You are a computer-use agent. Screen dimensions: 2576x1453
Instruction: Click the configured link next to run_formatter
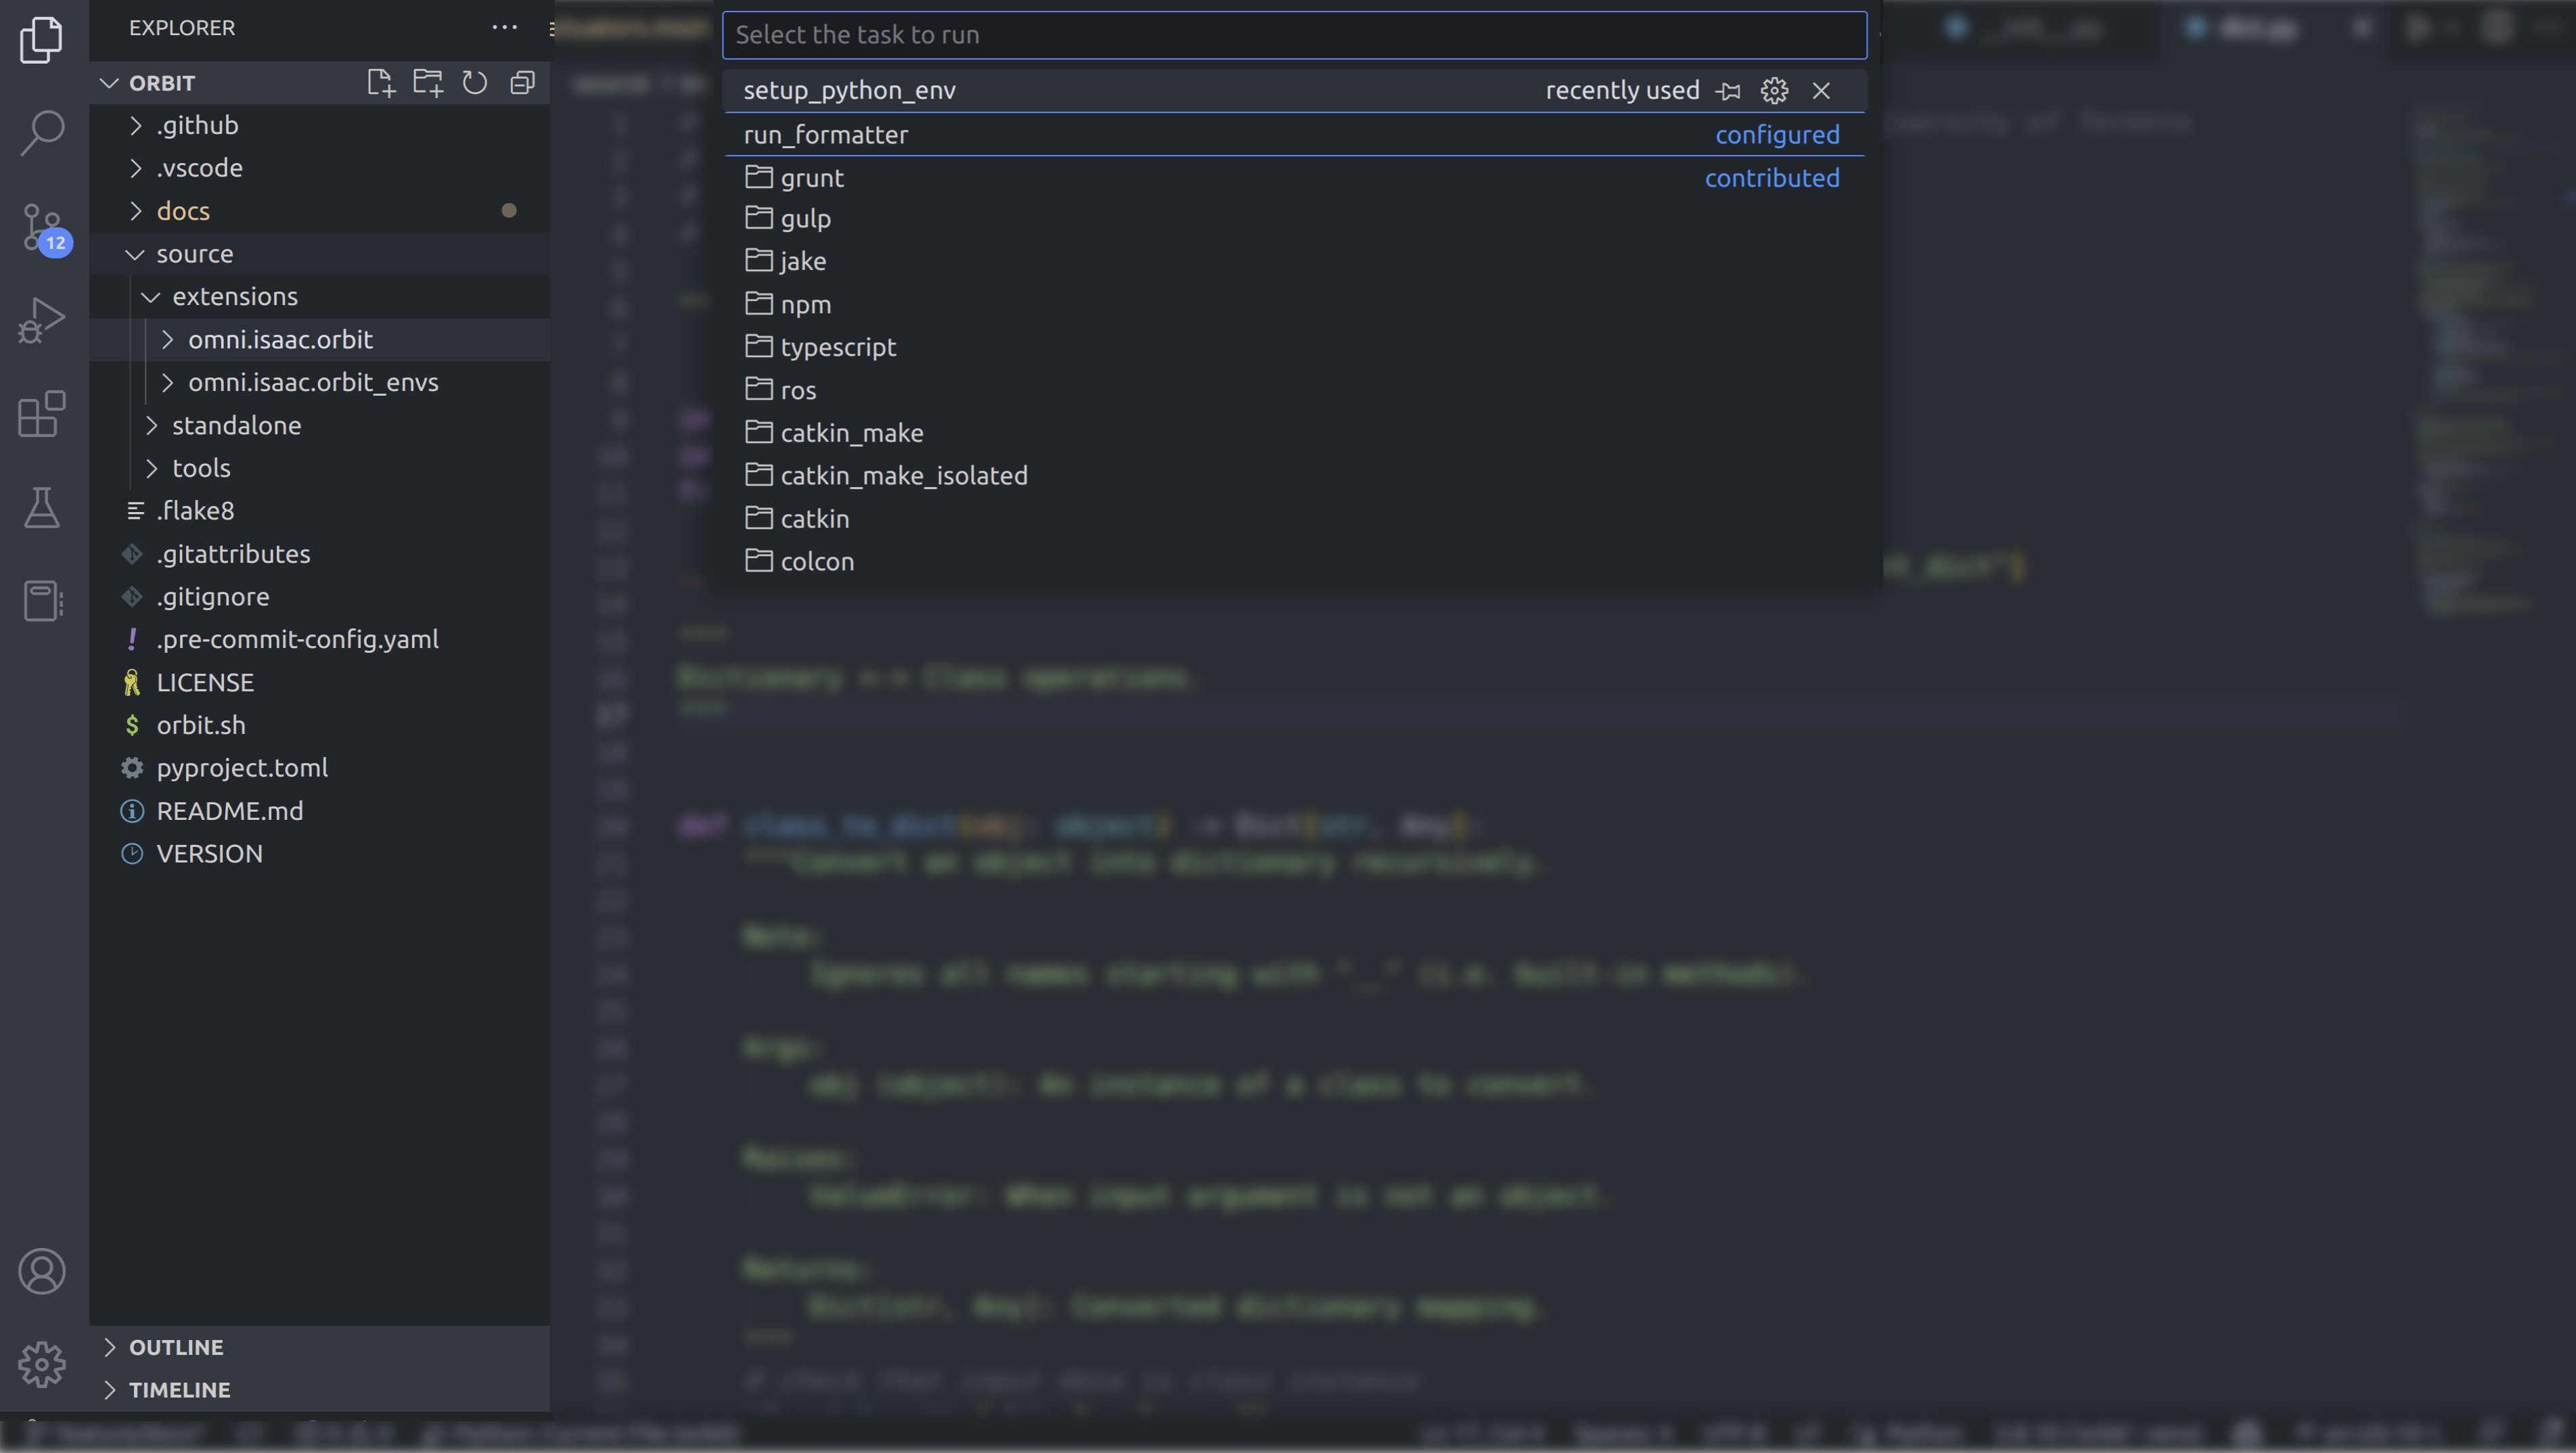(1777, 134)
